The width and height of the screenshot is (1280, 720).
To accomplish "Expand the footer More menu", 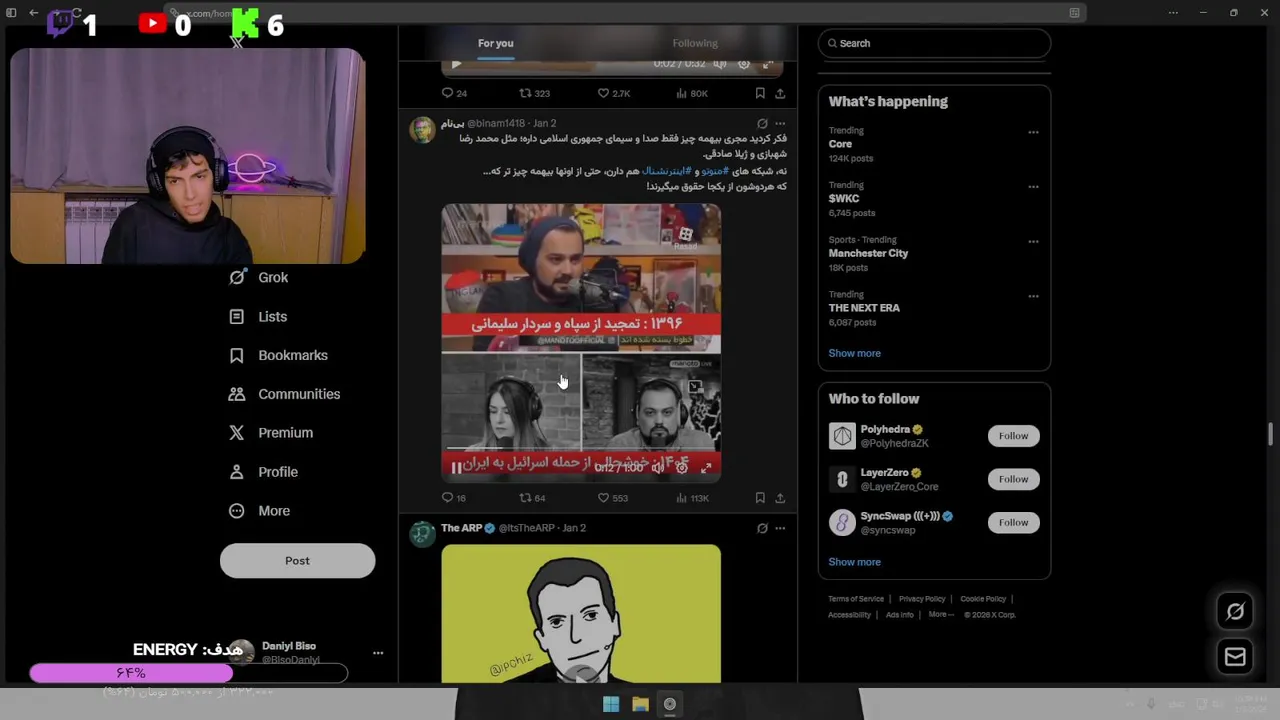I will 941,615.
